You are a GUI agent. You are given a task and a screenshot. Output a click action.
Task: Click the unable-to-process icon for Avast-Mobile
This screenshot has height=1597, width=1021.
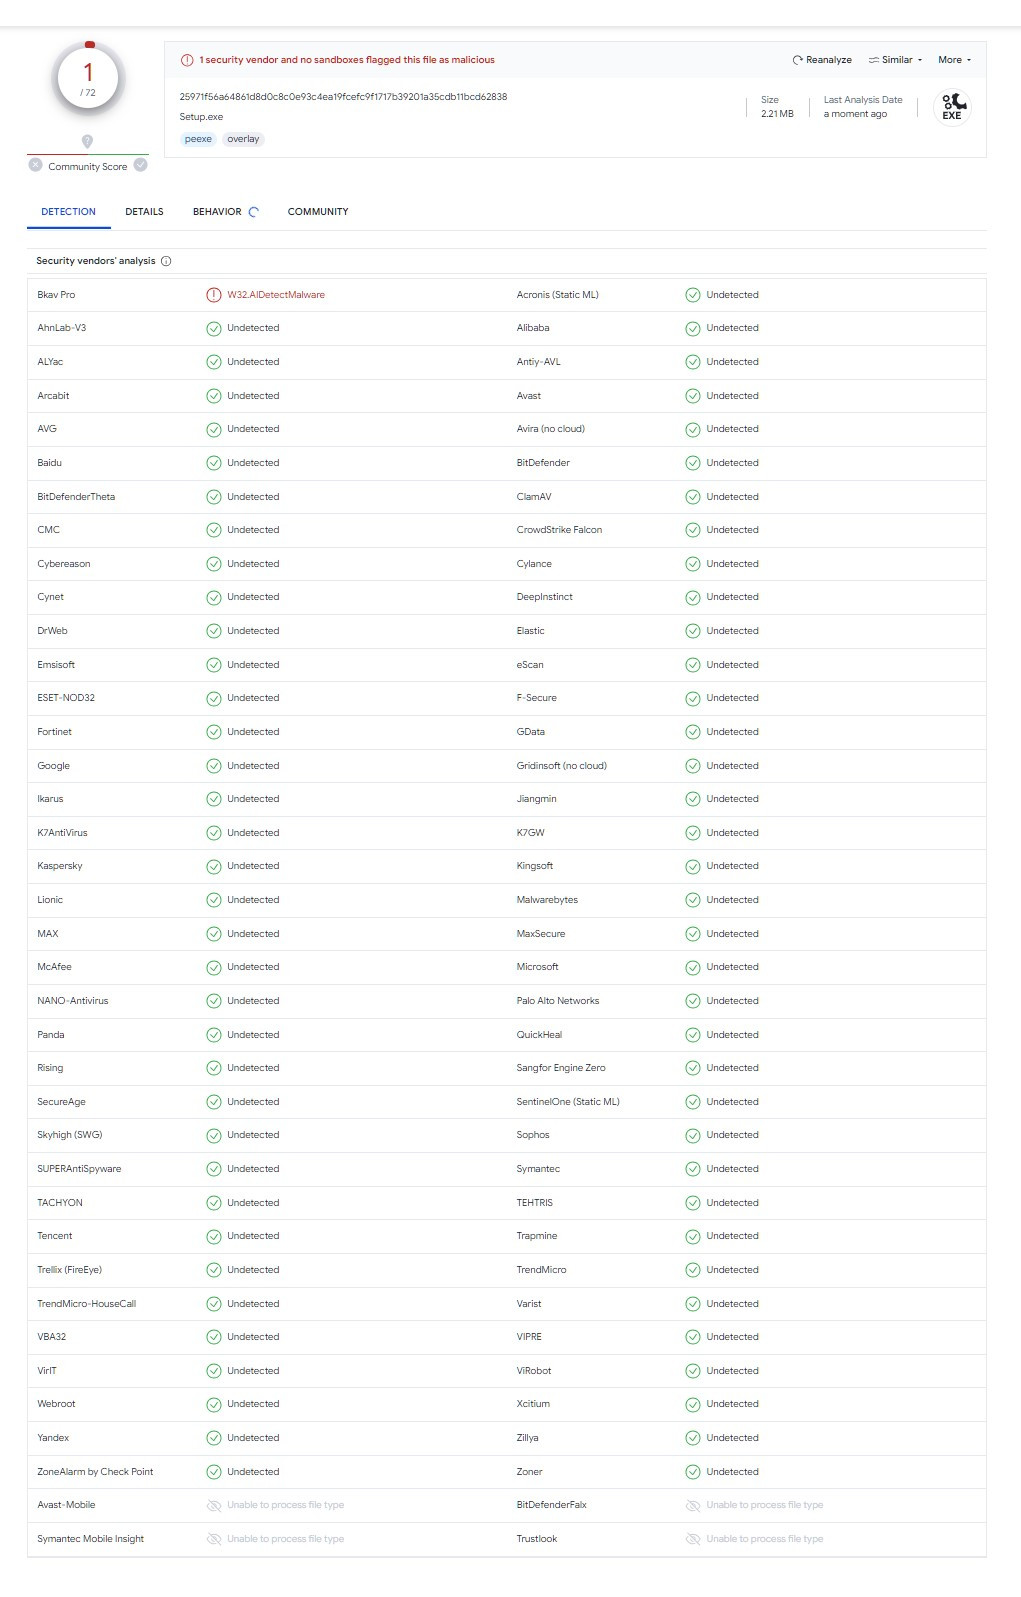tap(213, 1505)
